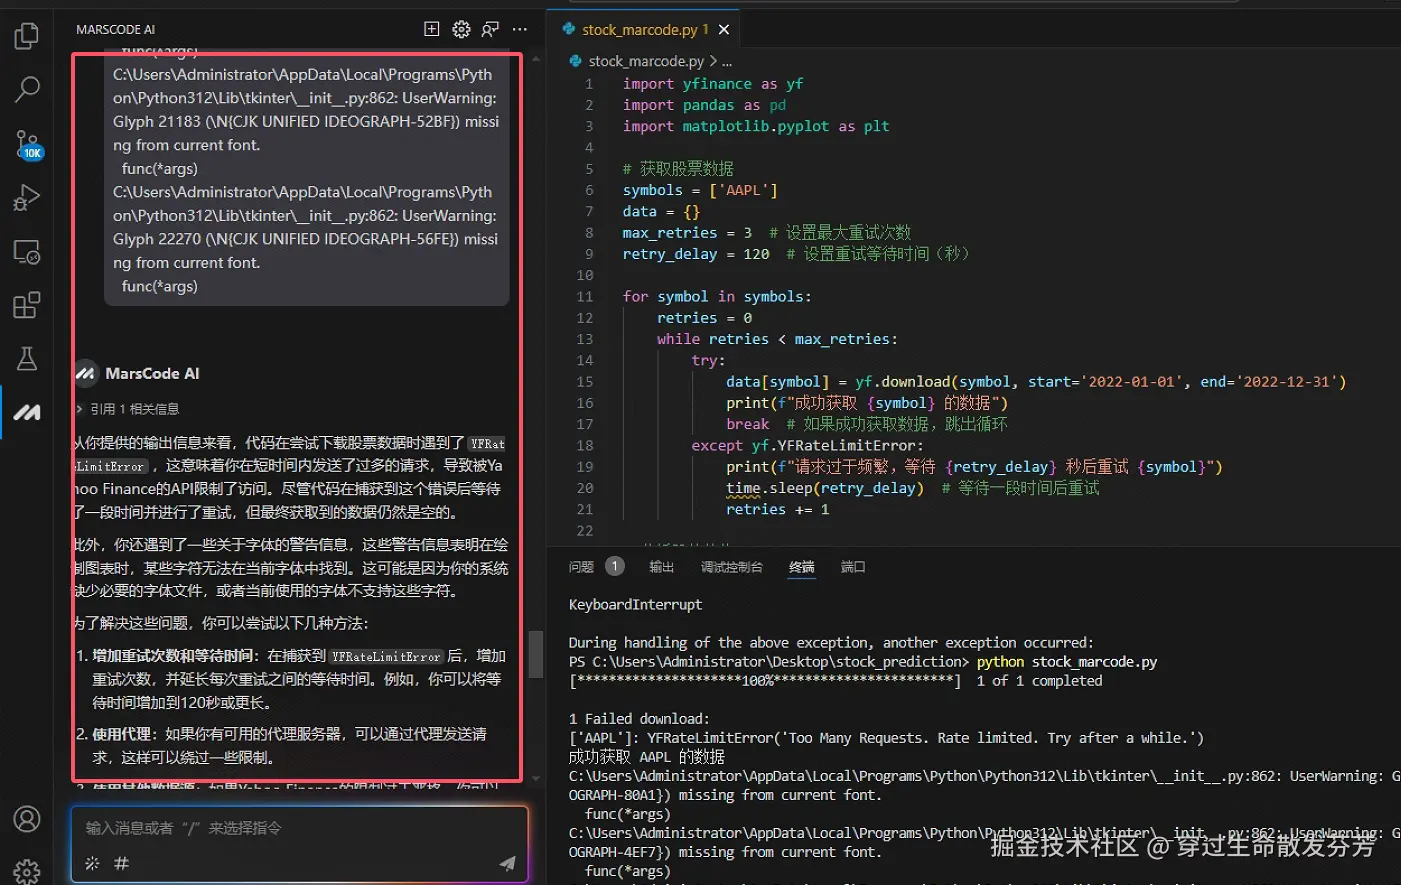Click code line 'import matplotlib.pyplot as plt'
Image resolution: width=1401 pixels, height=885 pixels.
point(755,126)
